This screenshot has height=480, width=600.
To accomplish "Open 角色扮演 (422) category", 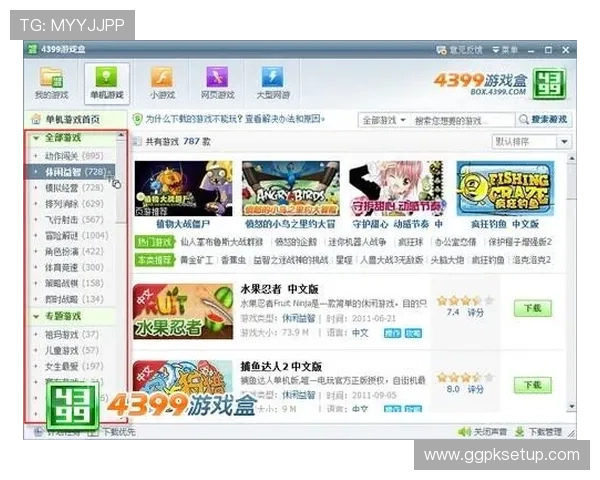I will click(74, 251).
